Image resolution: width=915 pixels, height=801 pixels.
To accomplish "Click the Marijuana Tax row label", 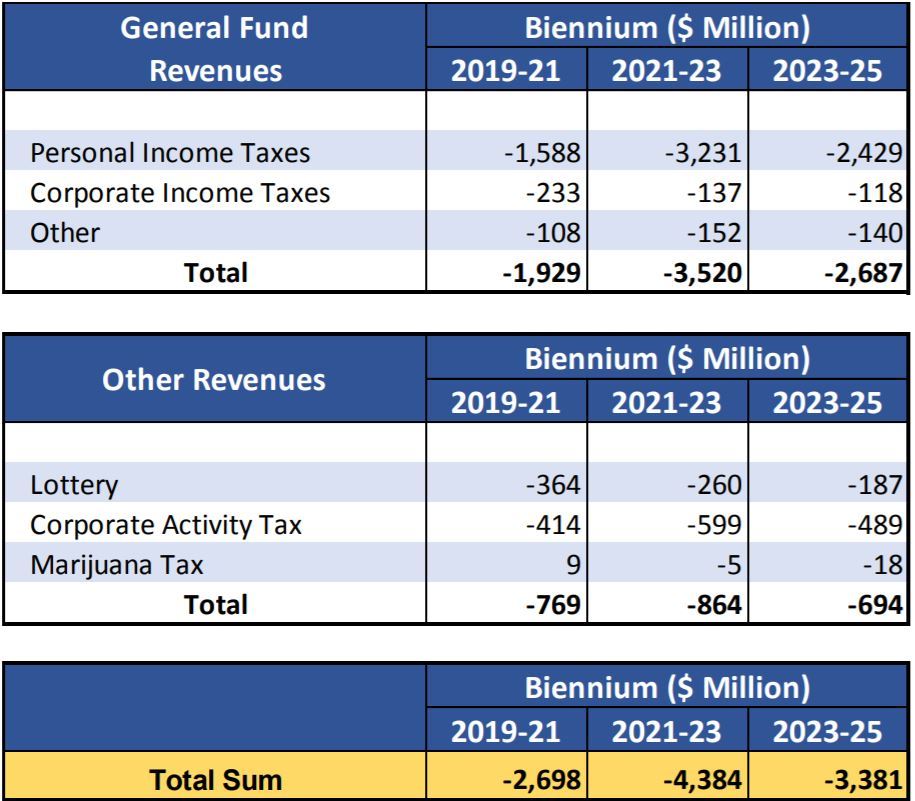I will click(118, 564).
